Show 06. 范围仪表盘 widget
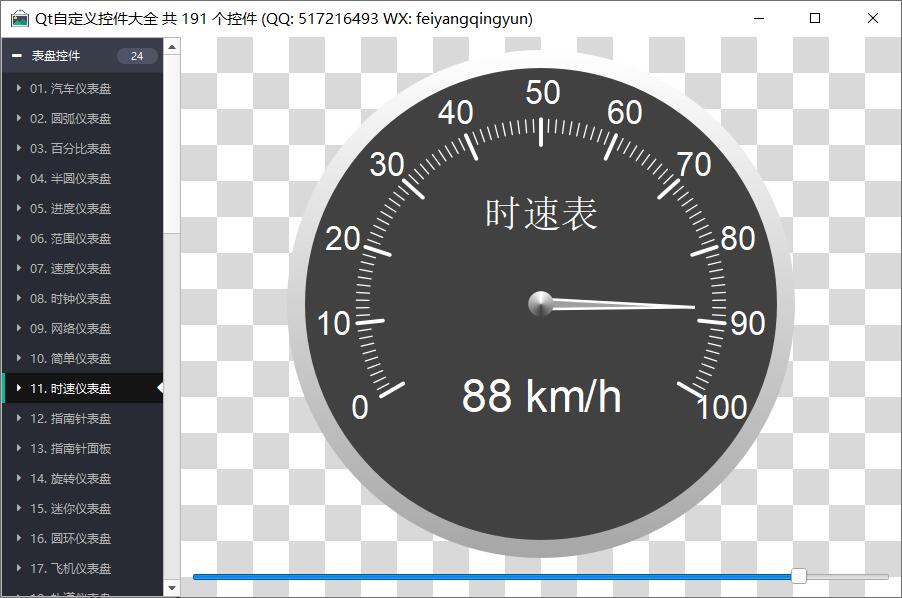 [70, 238]
